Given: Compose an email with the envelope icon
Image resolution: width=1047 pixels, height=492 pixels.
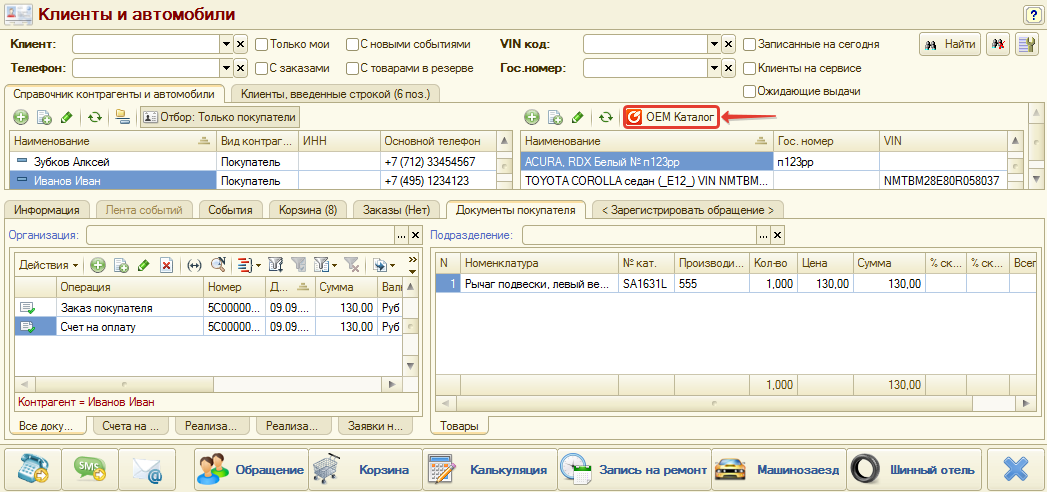Looking at the screenshot, I should (x=148, y=469).
